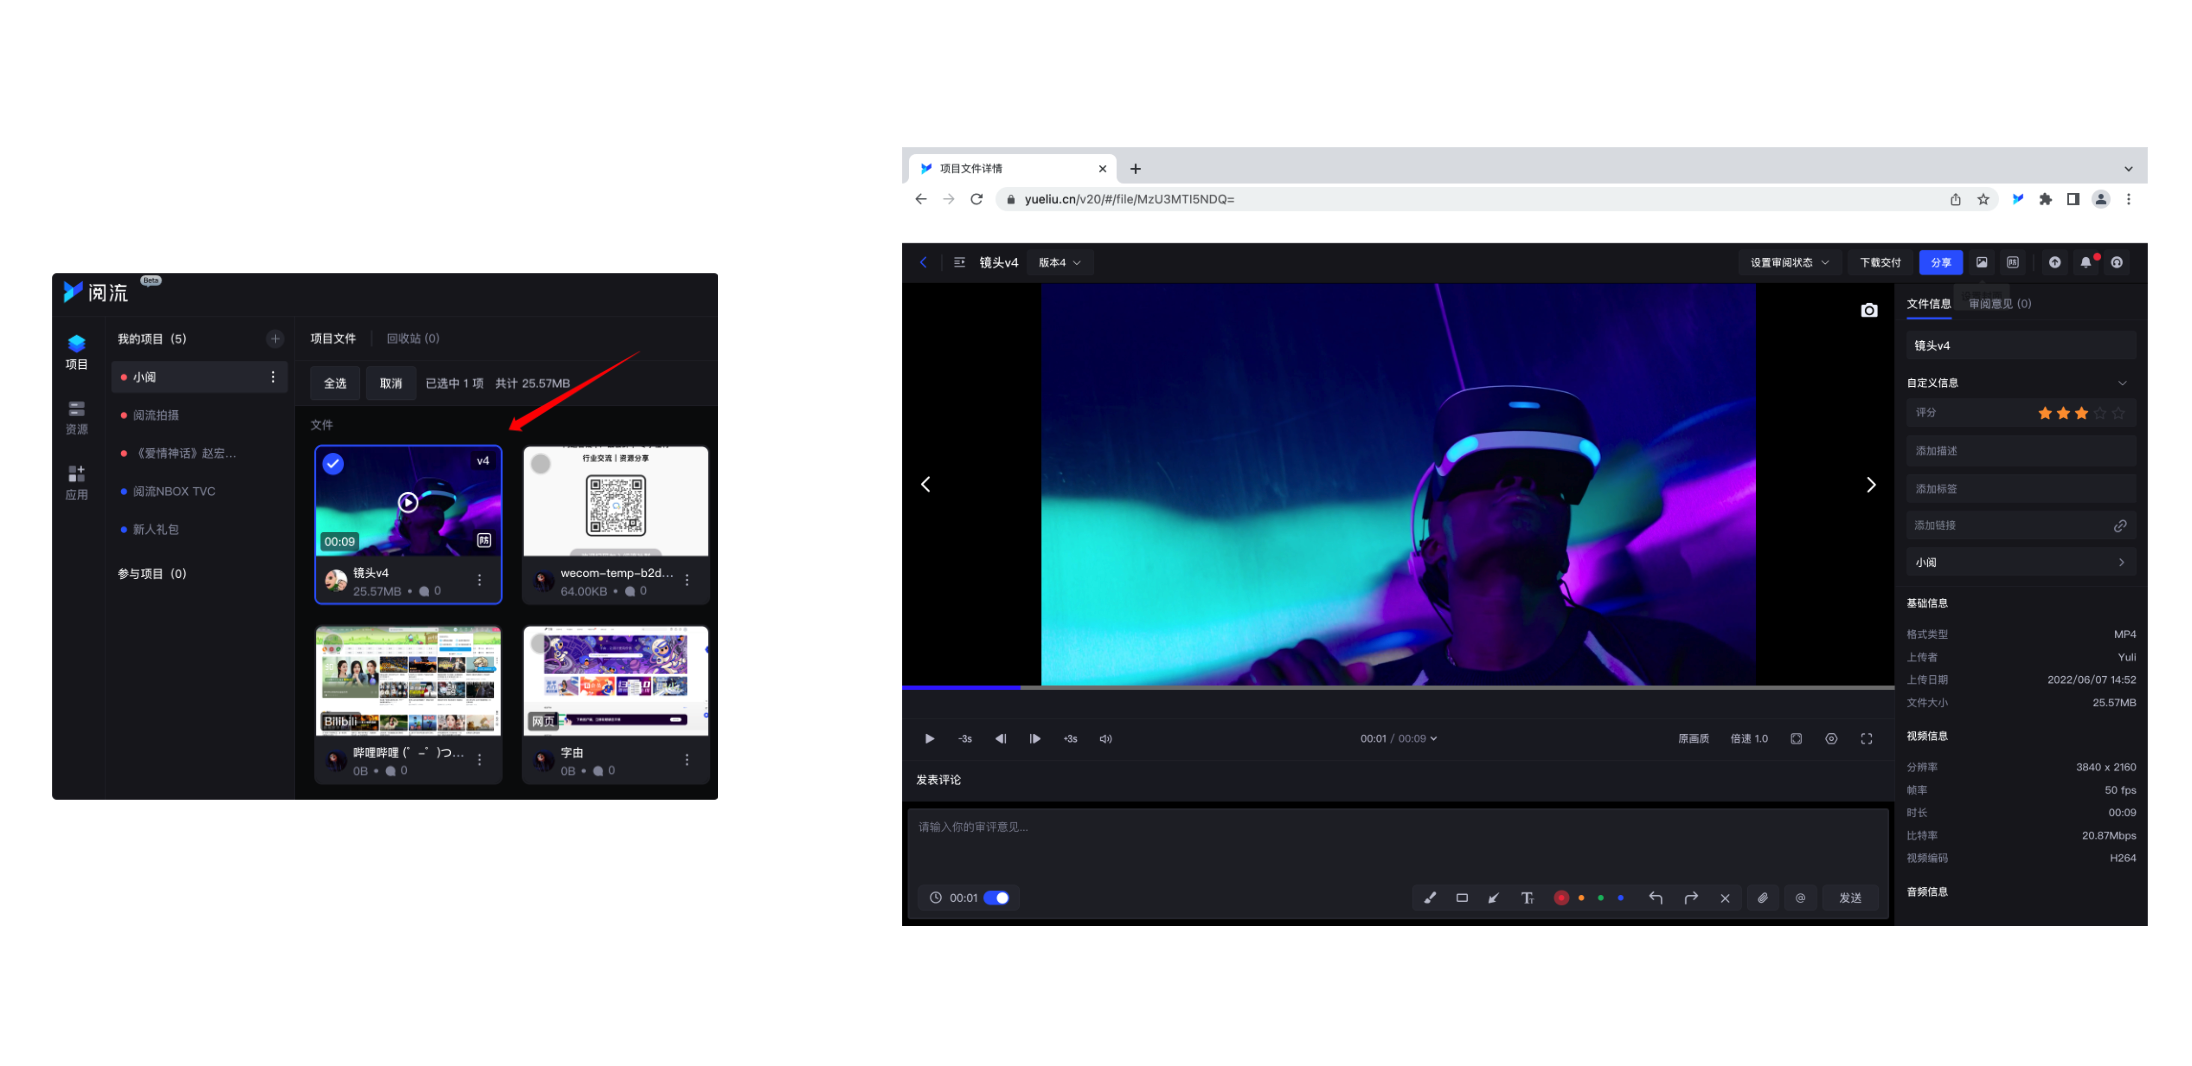Switch to the 项目文件 tab
Image resolution: width=2192 pixels, height=1066 pixels.
coord(333,339)
